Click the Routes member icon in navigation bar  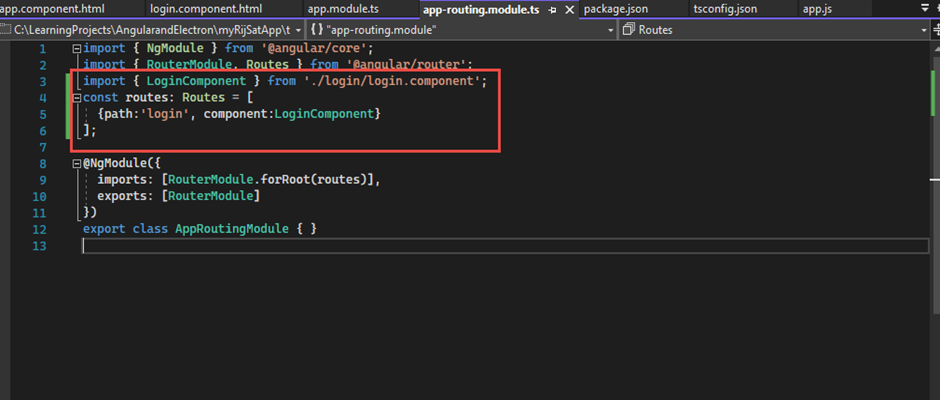tap(628, 30)
